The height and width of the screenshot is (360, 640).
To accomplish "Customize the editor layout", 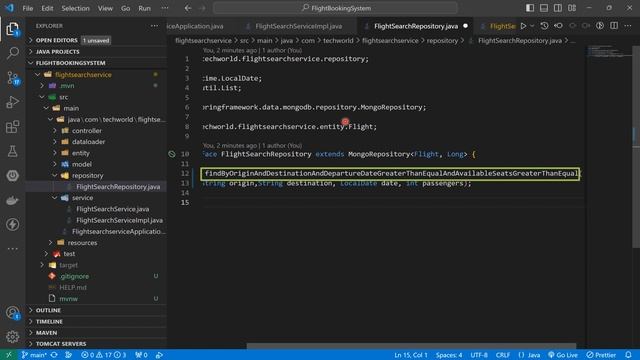I will point(572,8).
